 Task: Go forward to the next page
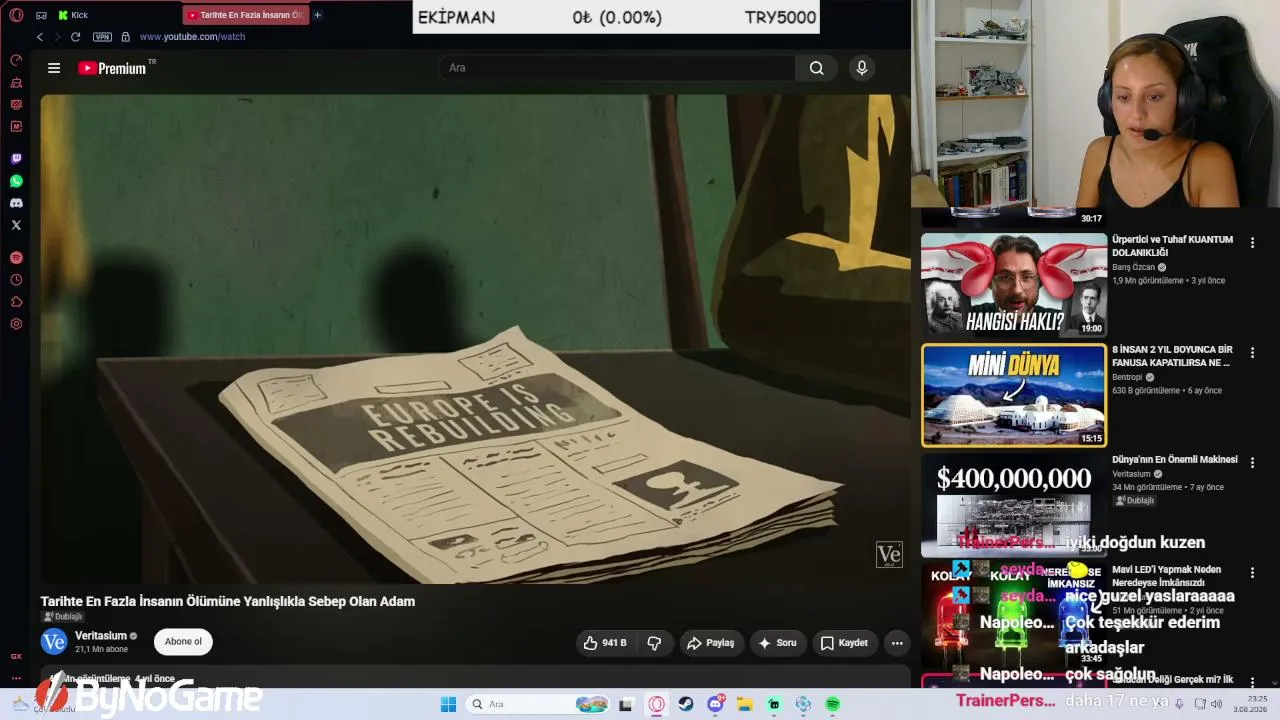[x=57, y=37]
